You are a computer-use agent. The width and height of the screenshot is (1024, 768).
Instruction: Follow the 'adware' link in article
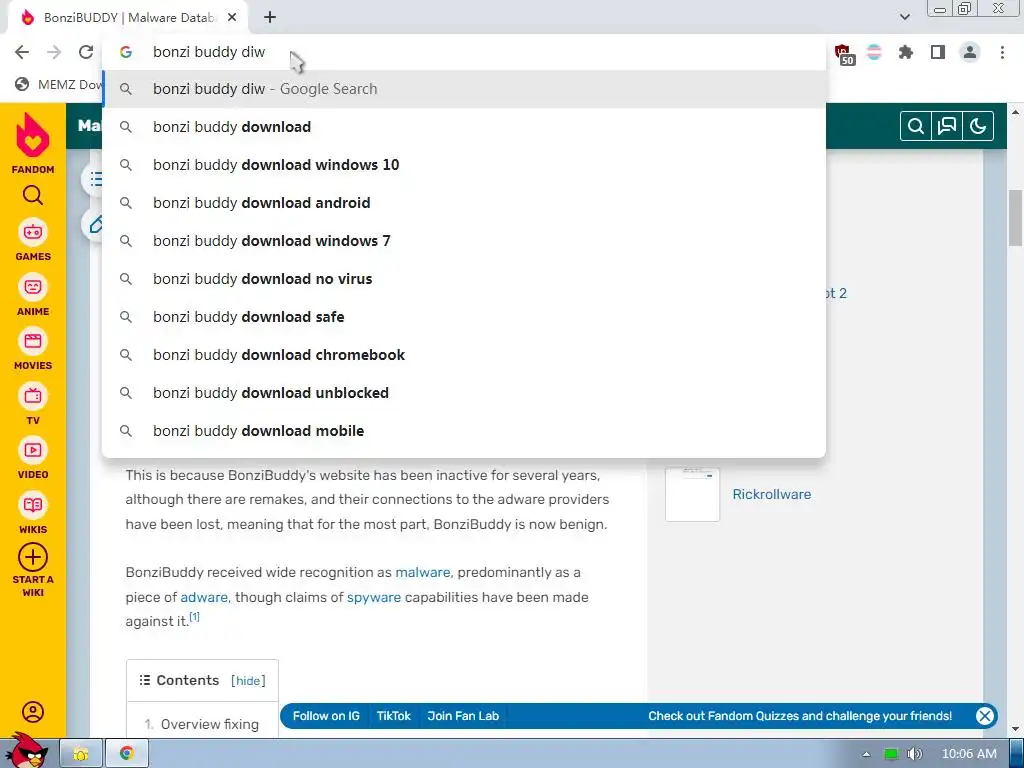pos(204,598)
